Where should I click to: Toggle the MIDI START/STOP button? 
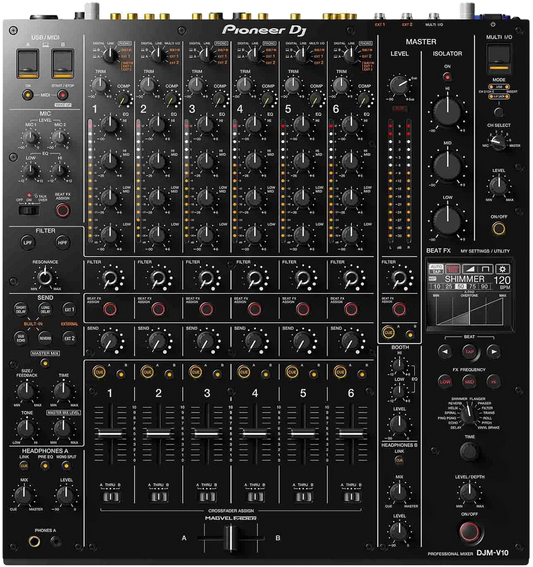click(62, 95)
